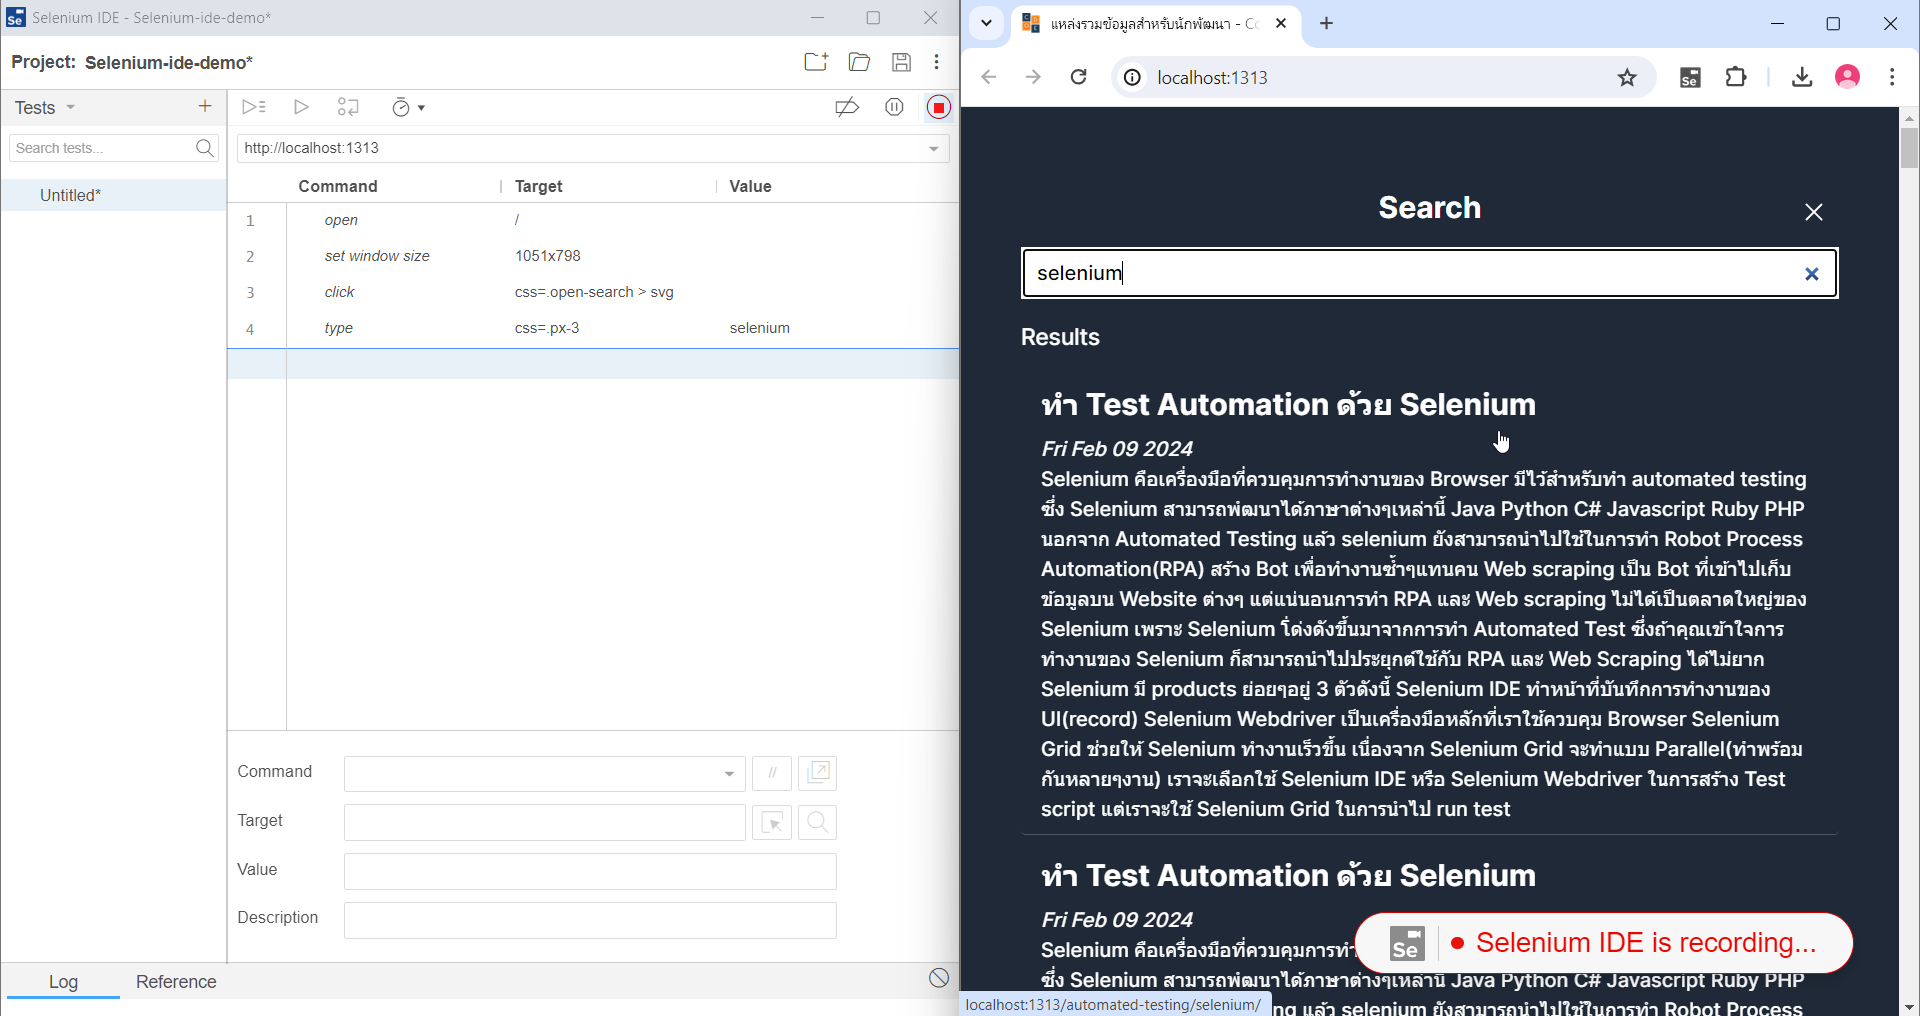
Task: Stop recording in Selenium IDE
Action: point(938,107)
